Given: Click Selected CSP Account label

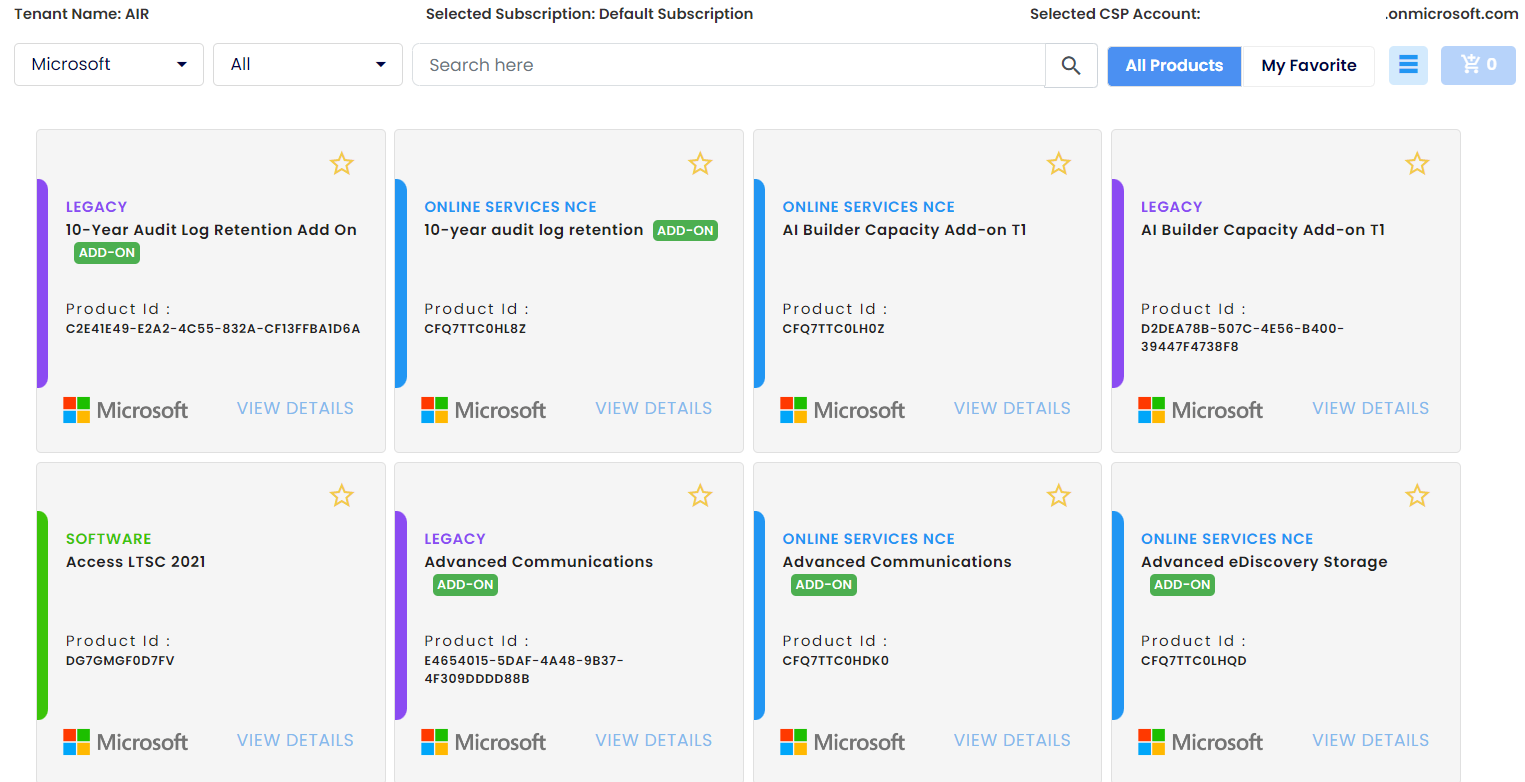Looking at the screenshot, I should tap(1115, 14).
